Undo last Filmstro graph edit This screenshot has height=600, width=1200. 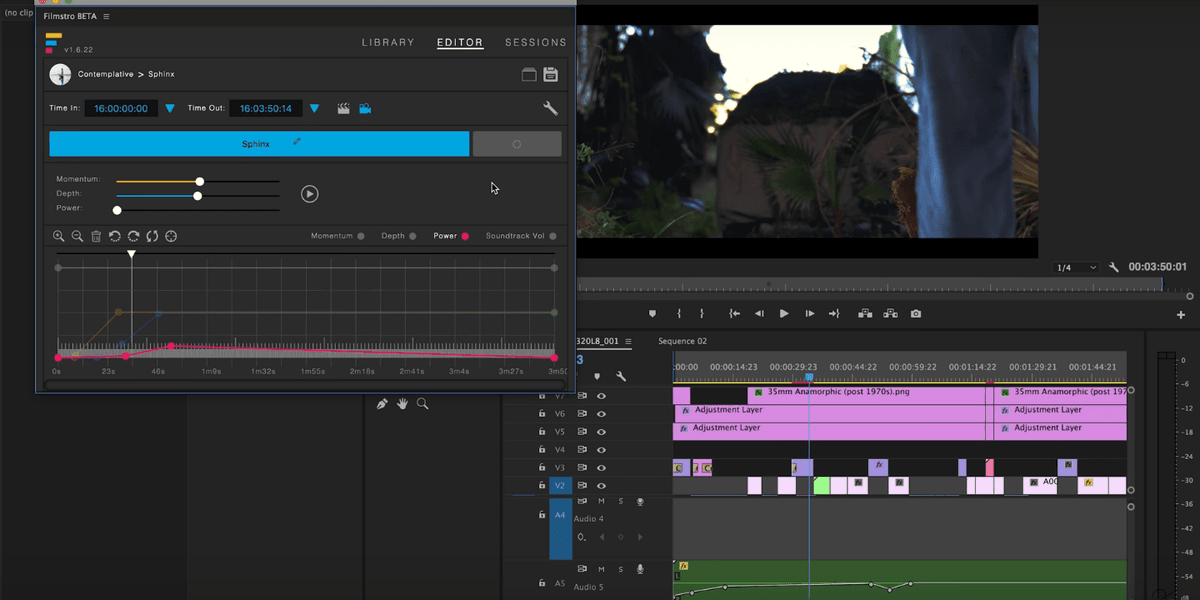pyautogui.click(x=115, y=236)
